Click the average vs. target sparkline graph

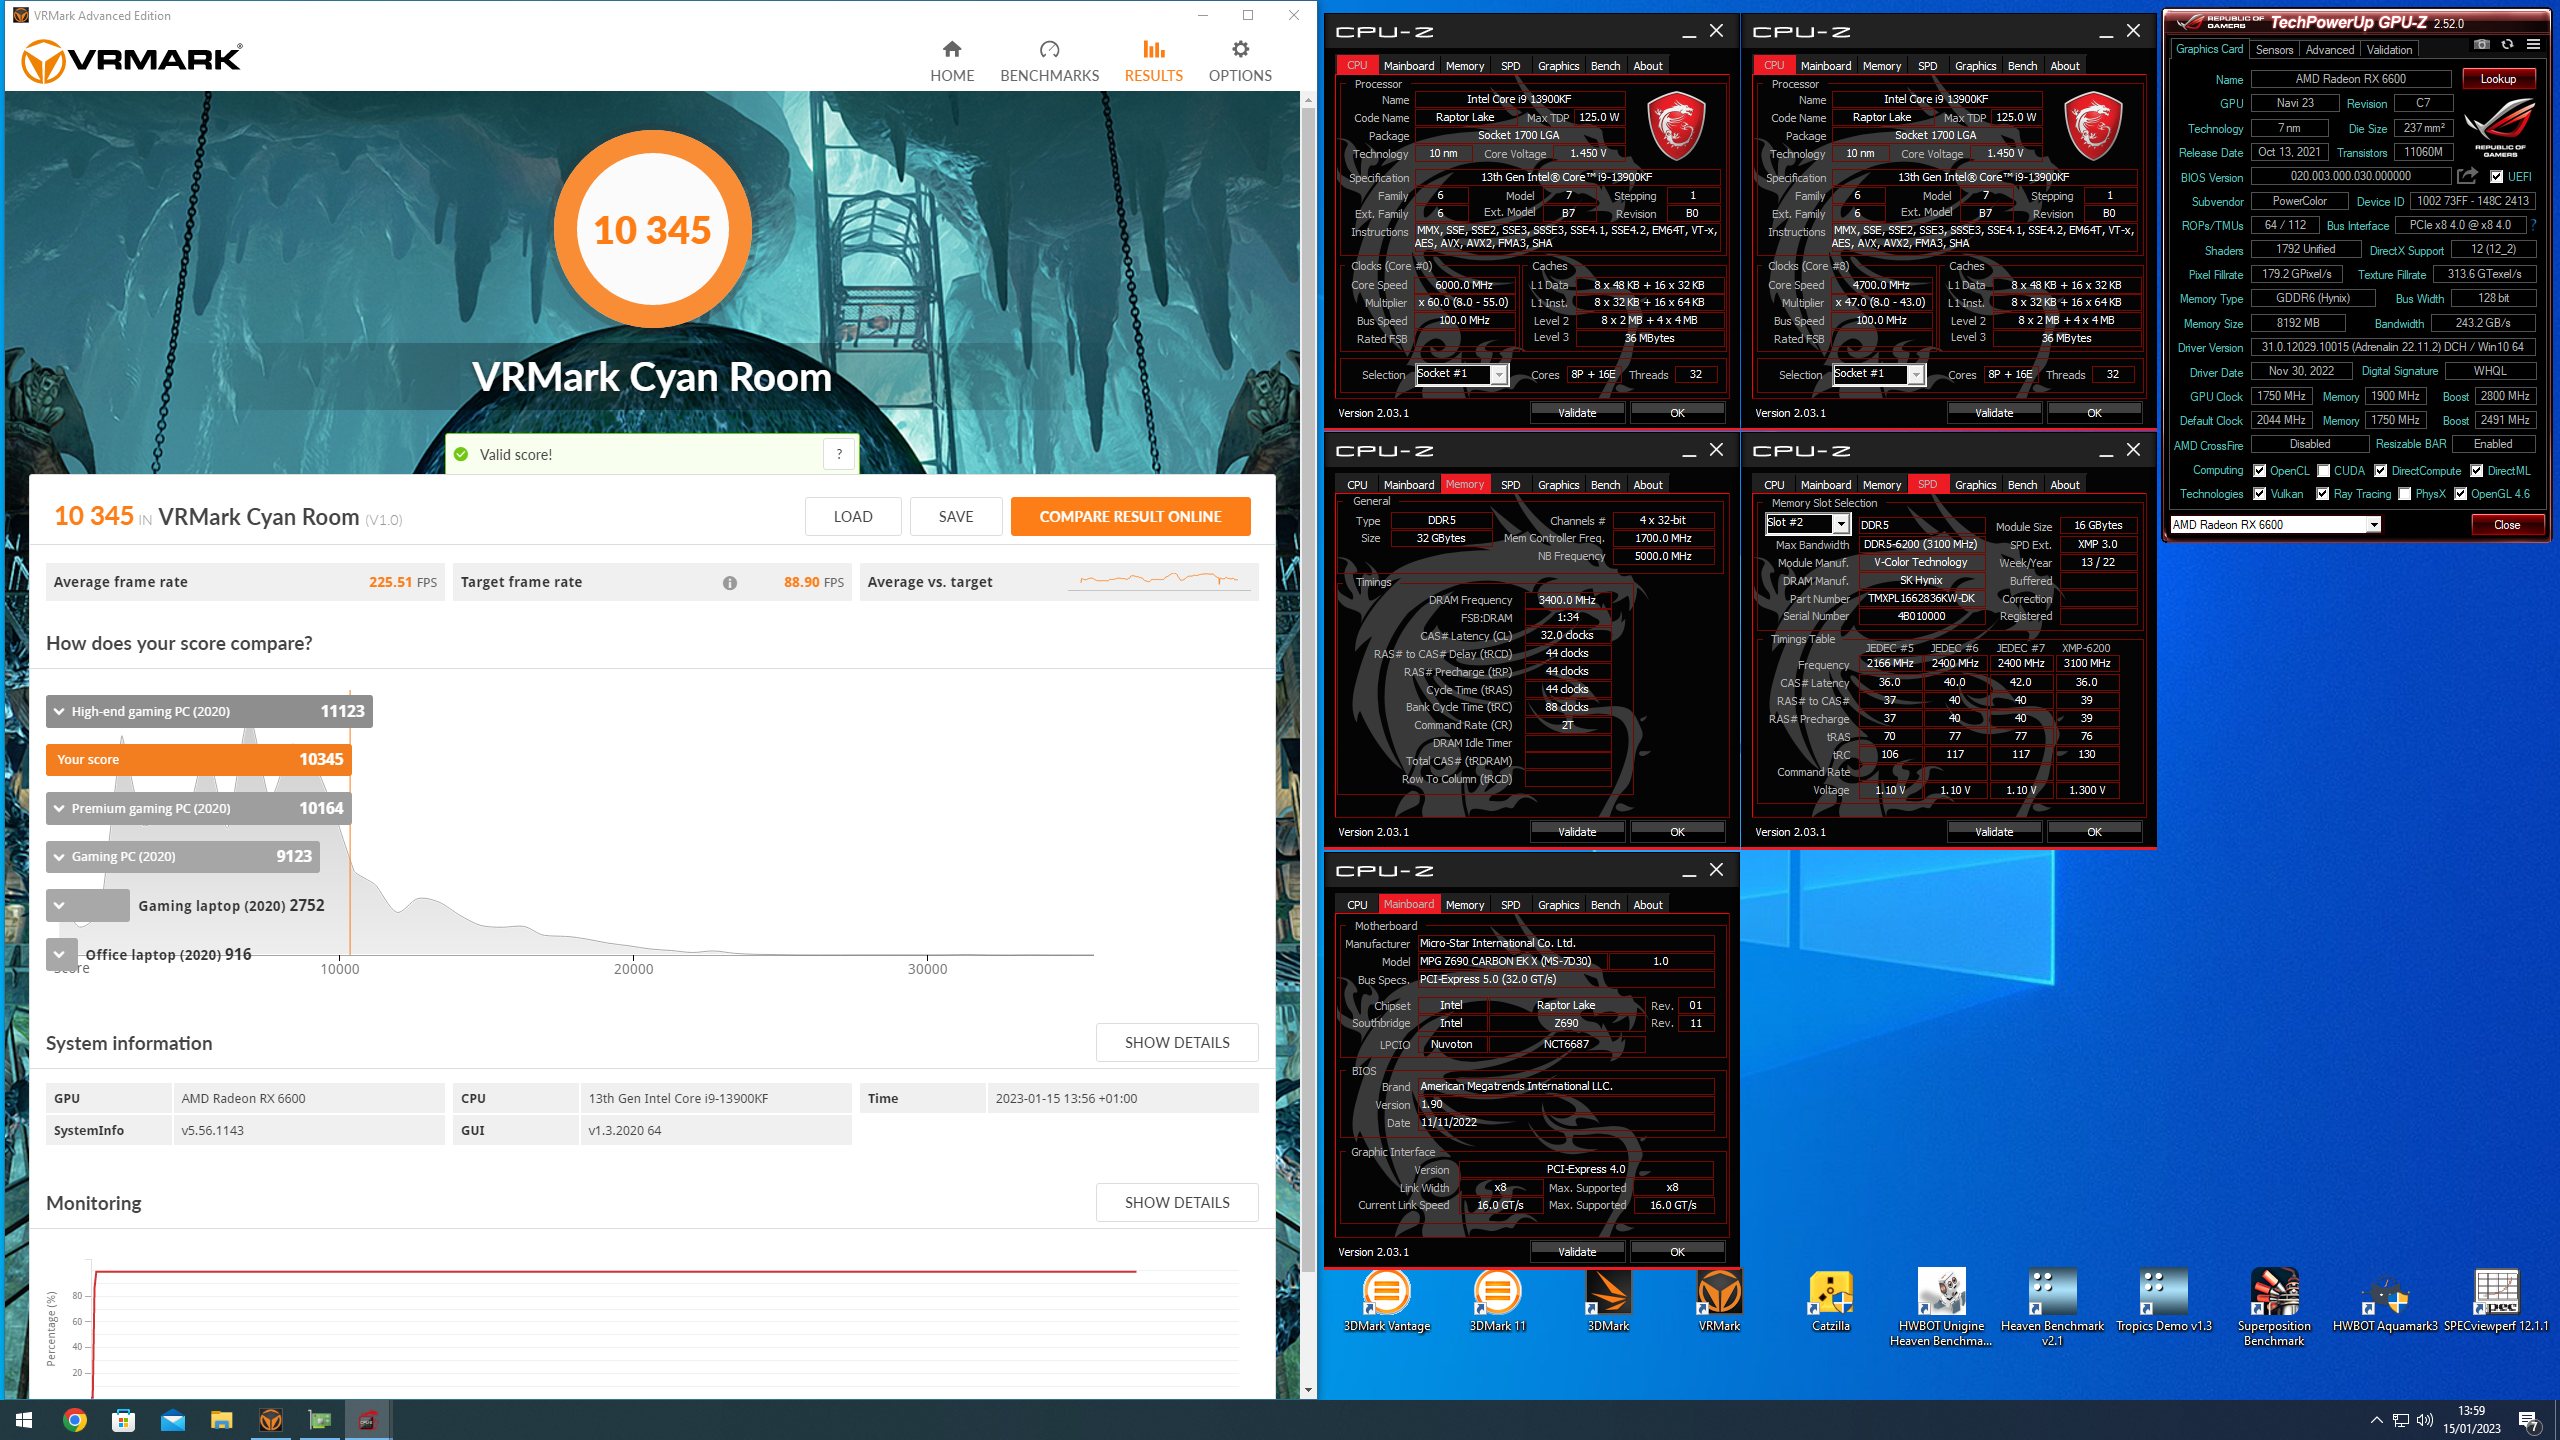point(1159,581)
